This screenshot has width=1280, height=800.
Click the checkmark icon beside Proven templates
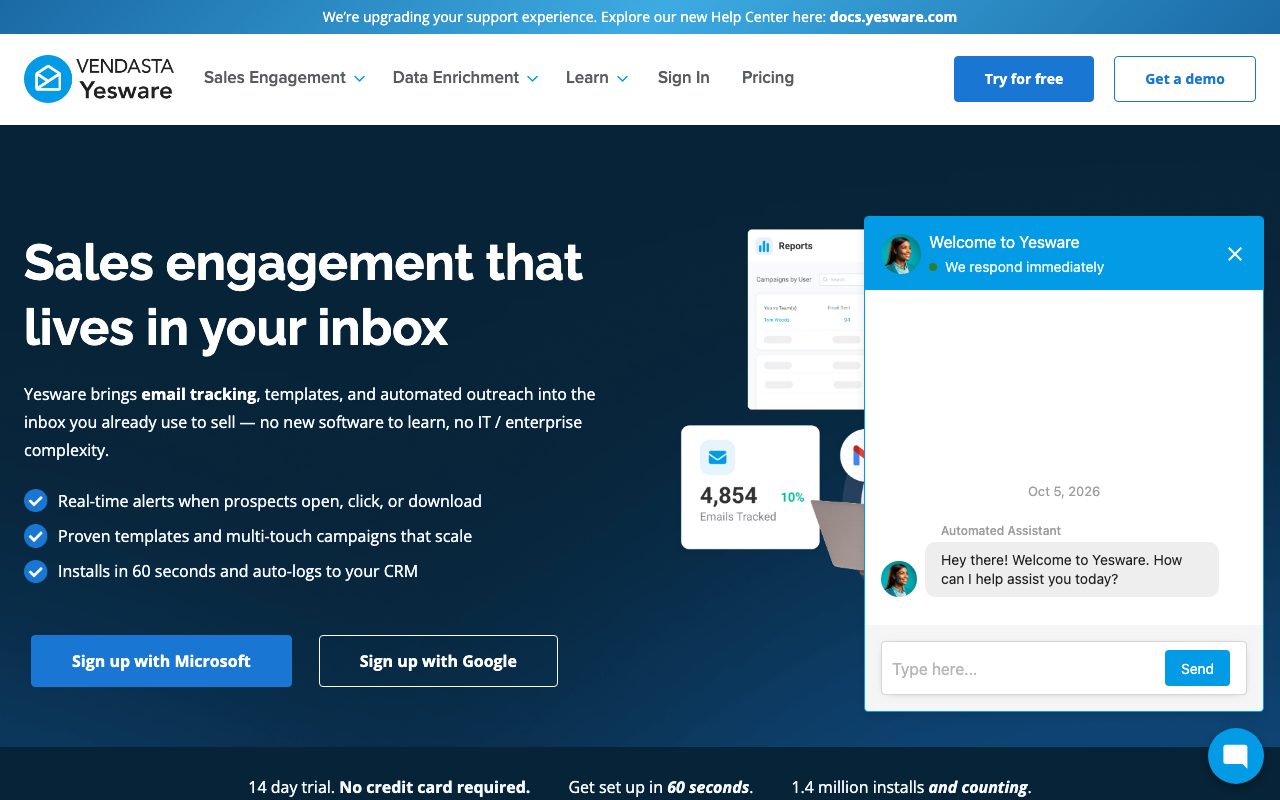click(x=36, y=536)
